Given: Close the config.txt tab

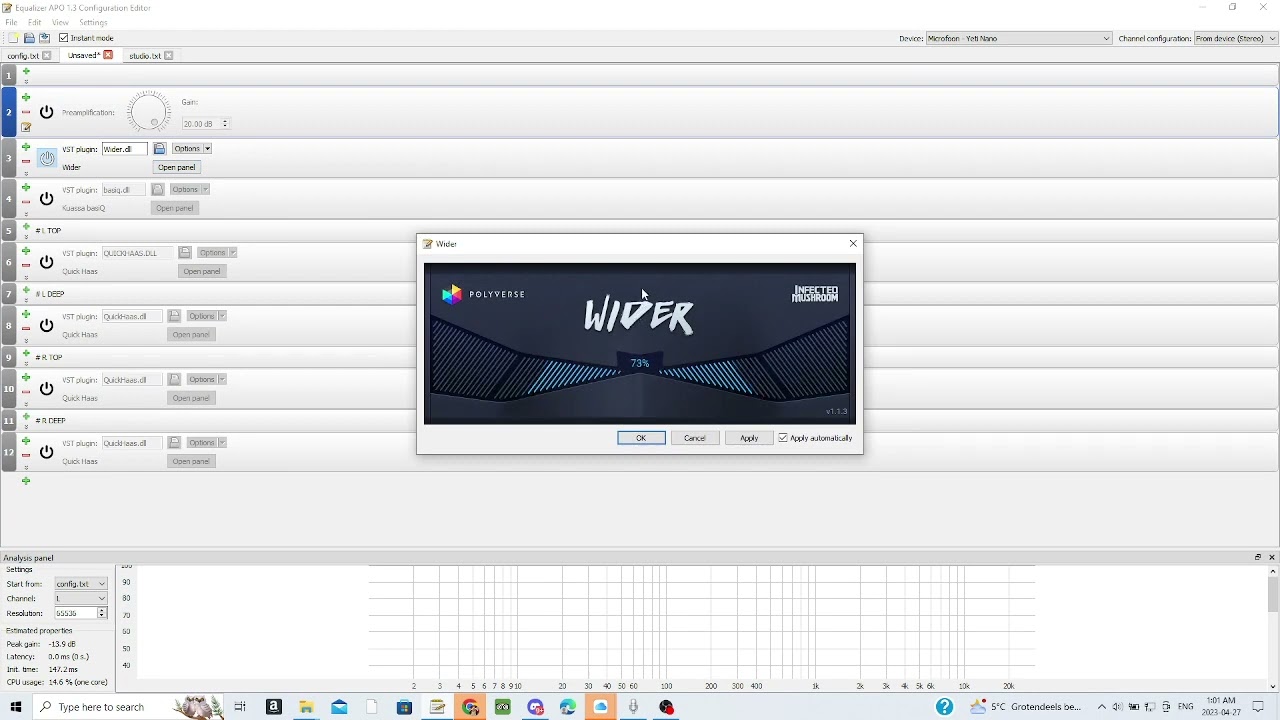Looking at the screenshot, I should click(46, 56).
